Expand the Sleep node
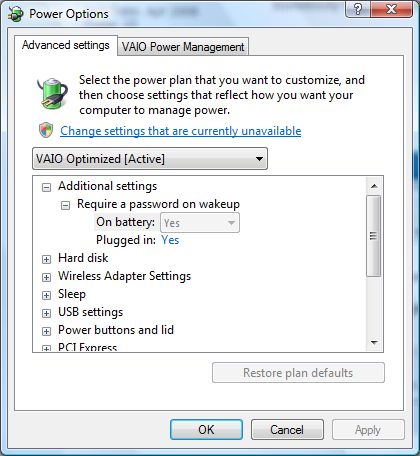The height and width of the screenshot is (456, 420). pyautogui.click(x=46, y=295)
